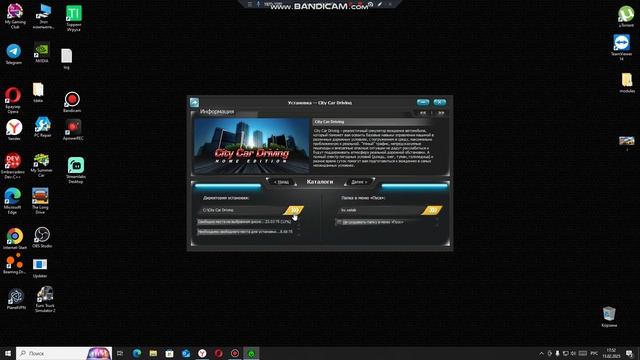The height and width of the screenshot is (360, 640).
Task: Open the PlanetVPN desktop shortcut
Action: (16, 299)
